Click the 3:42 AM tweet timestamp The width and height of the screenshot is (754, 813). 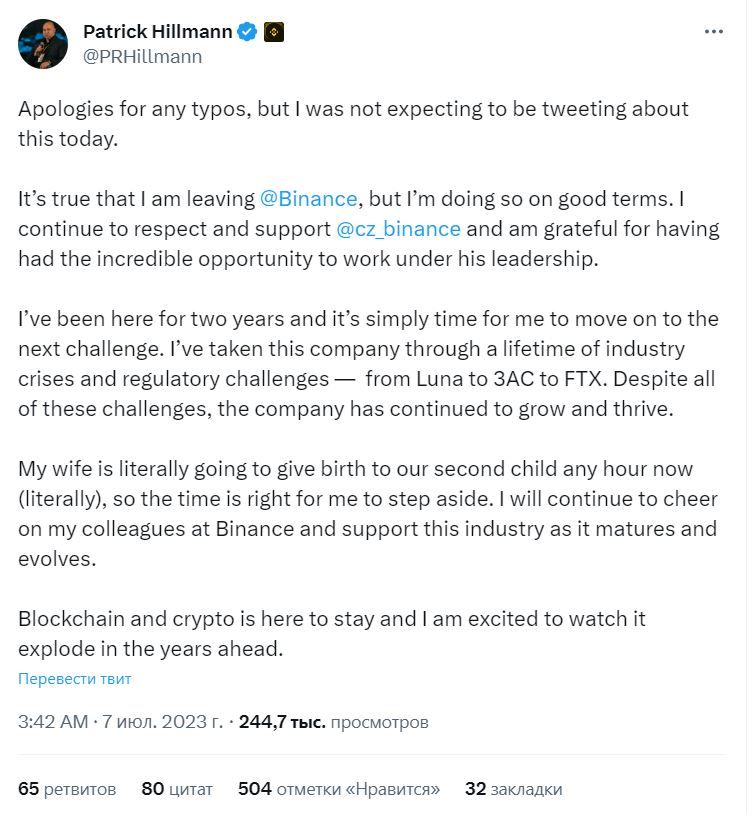pos(51,720)
